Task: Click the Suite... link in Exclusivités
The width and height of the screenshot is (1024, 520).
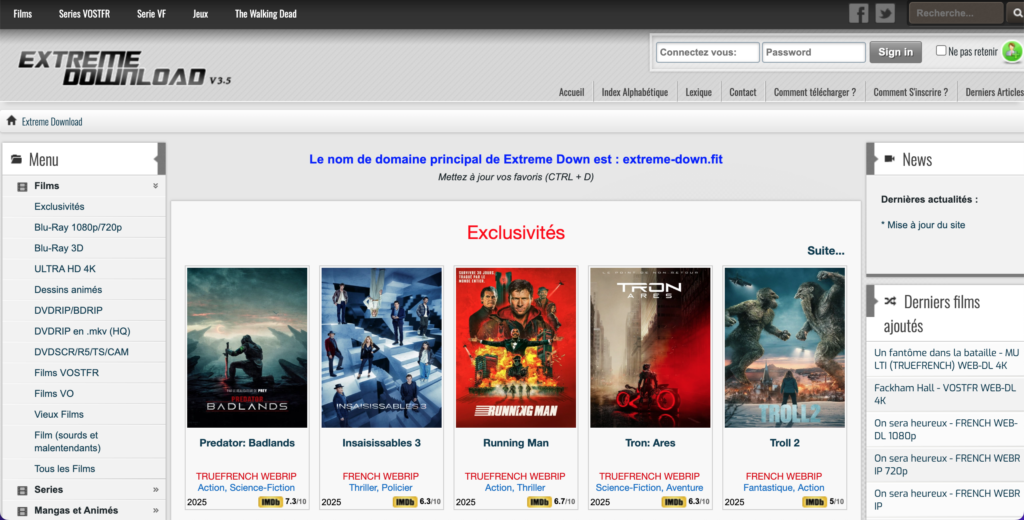Action: [825, 251]
